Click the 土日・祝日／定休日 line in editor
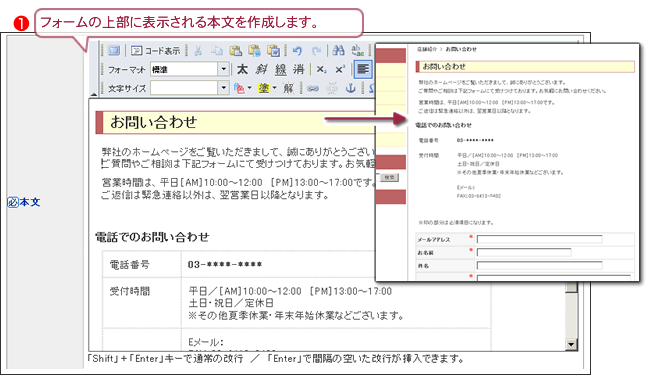650x392 pixels. click(x=231, y=303)
